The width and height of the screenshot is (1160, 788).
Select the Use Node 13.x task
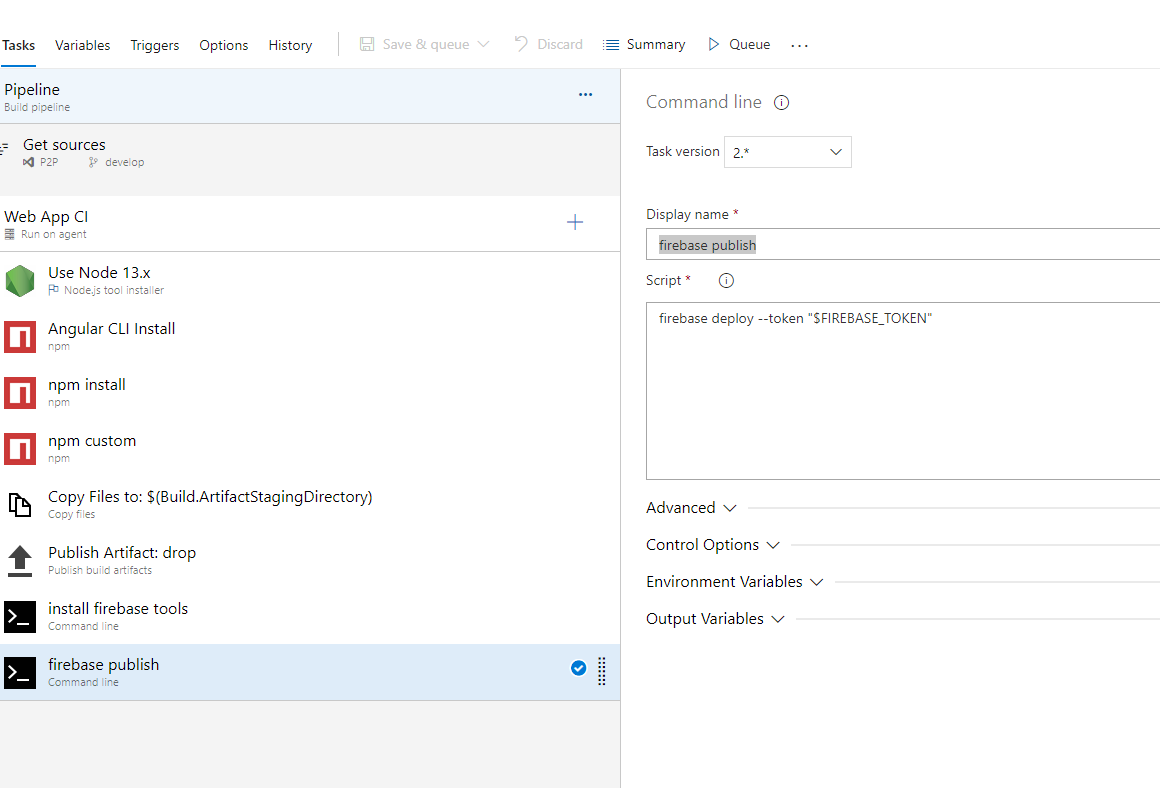(310, 280)
